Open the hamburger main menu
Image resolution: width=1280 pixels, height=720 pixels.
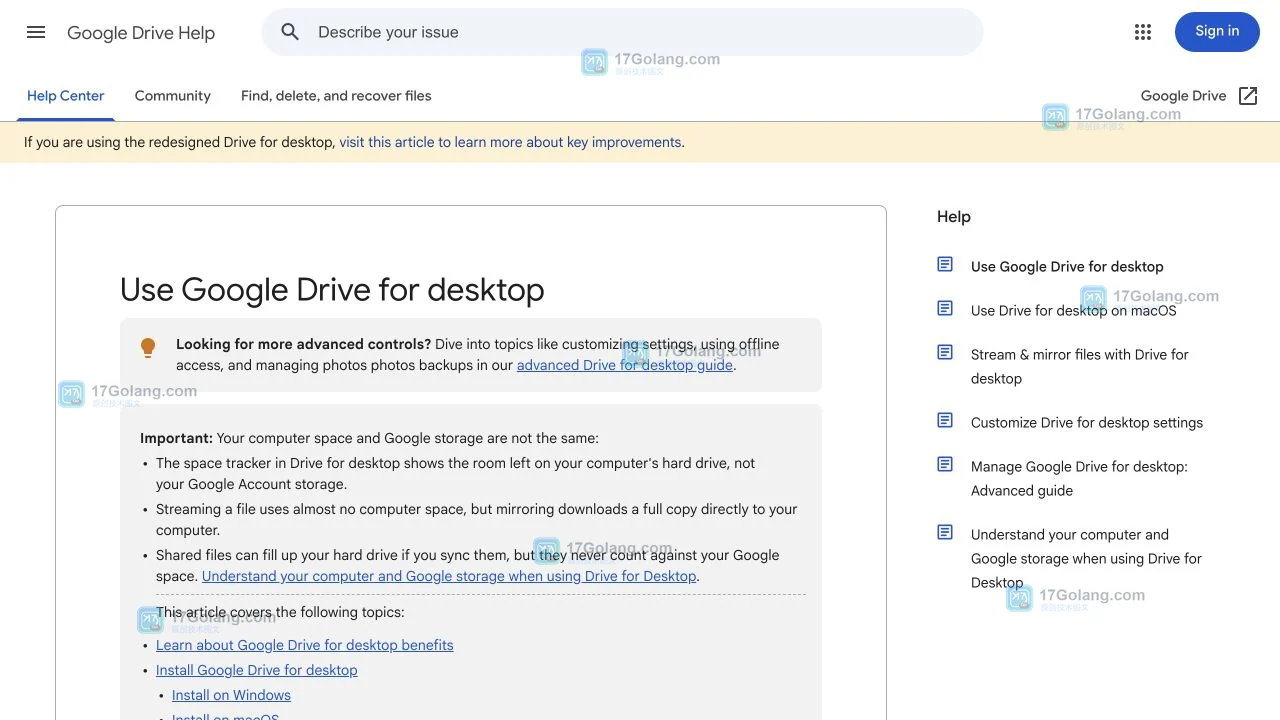point(36,32)
